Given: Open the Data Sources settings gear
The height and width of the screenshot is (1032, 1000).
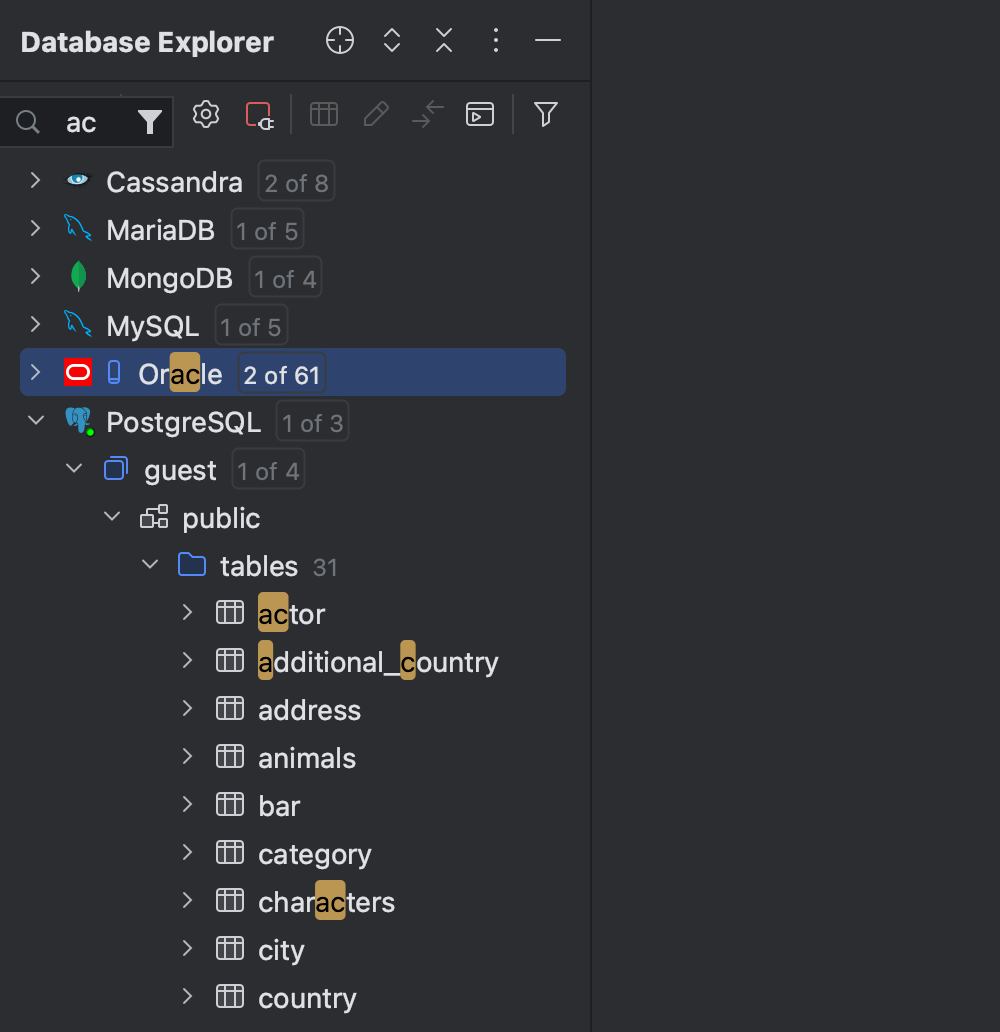Looking at the screenshot, I should tap(206, 114).
